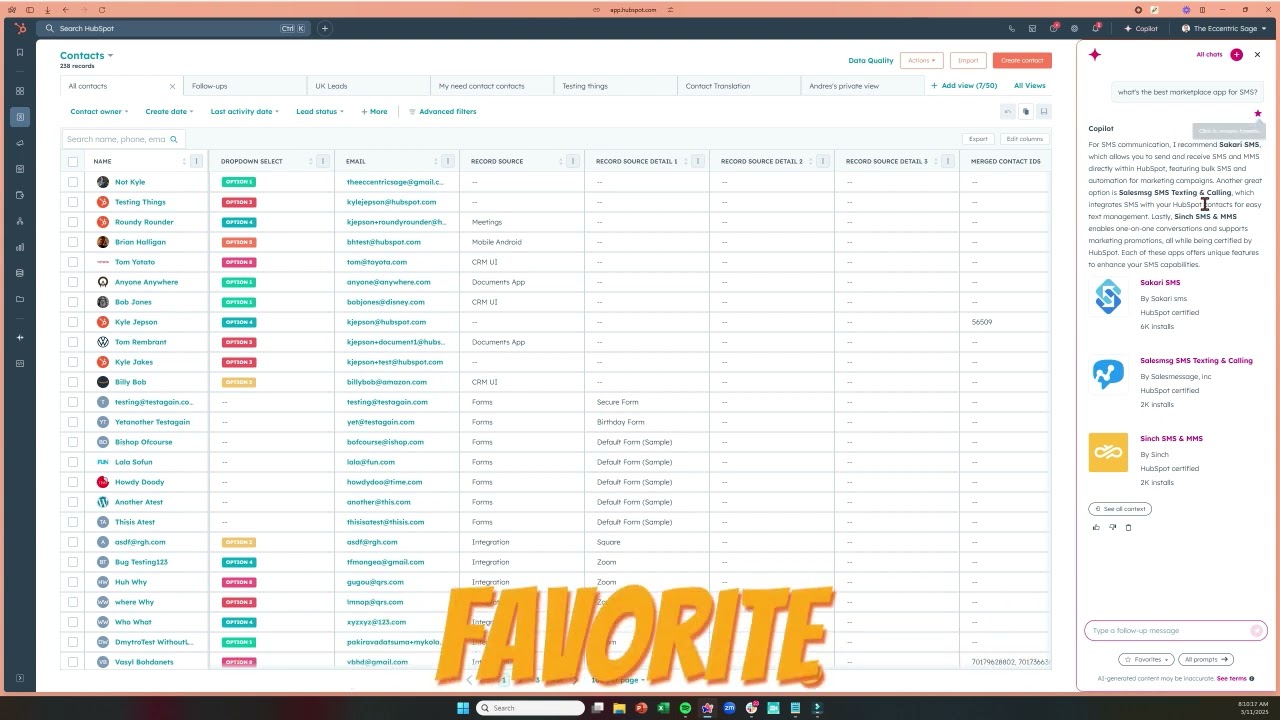Expand the Lead status filter
The image size is (1280, 720).
point(320,112)
